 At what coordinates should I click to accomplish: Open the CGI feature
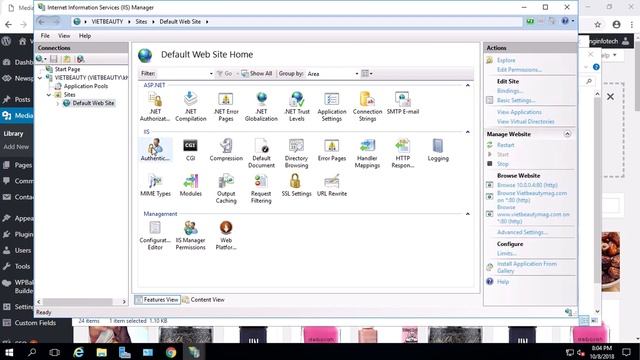[191, 150]
